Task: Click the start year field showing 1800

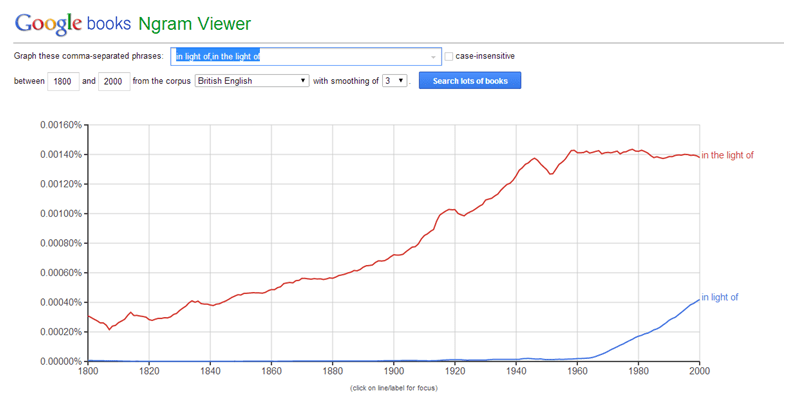Action: pyautogui.click(x=62, y=81)
